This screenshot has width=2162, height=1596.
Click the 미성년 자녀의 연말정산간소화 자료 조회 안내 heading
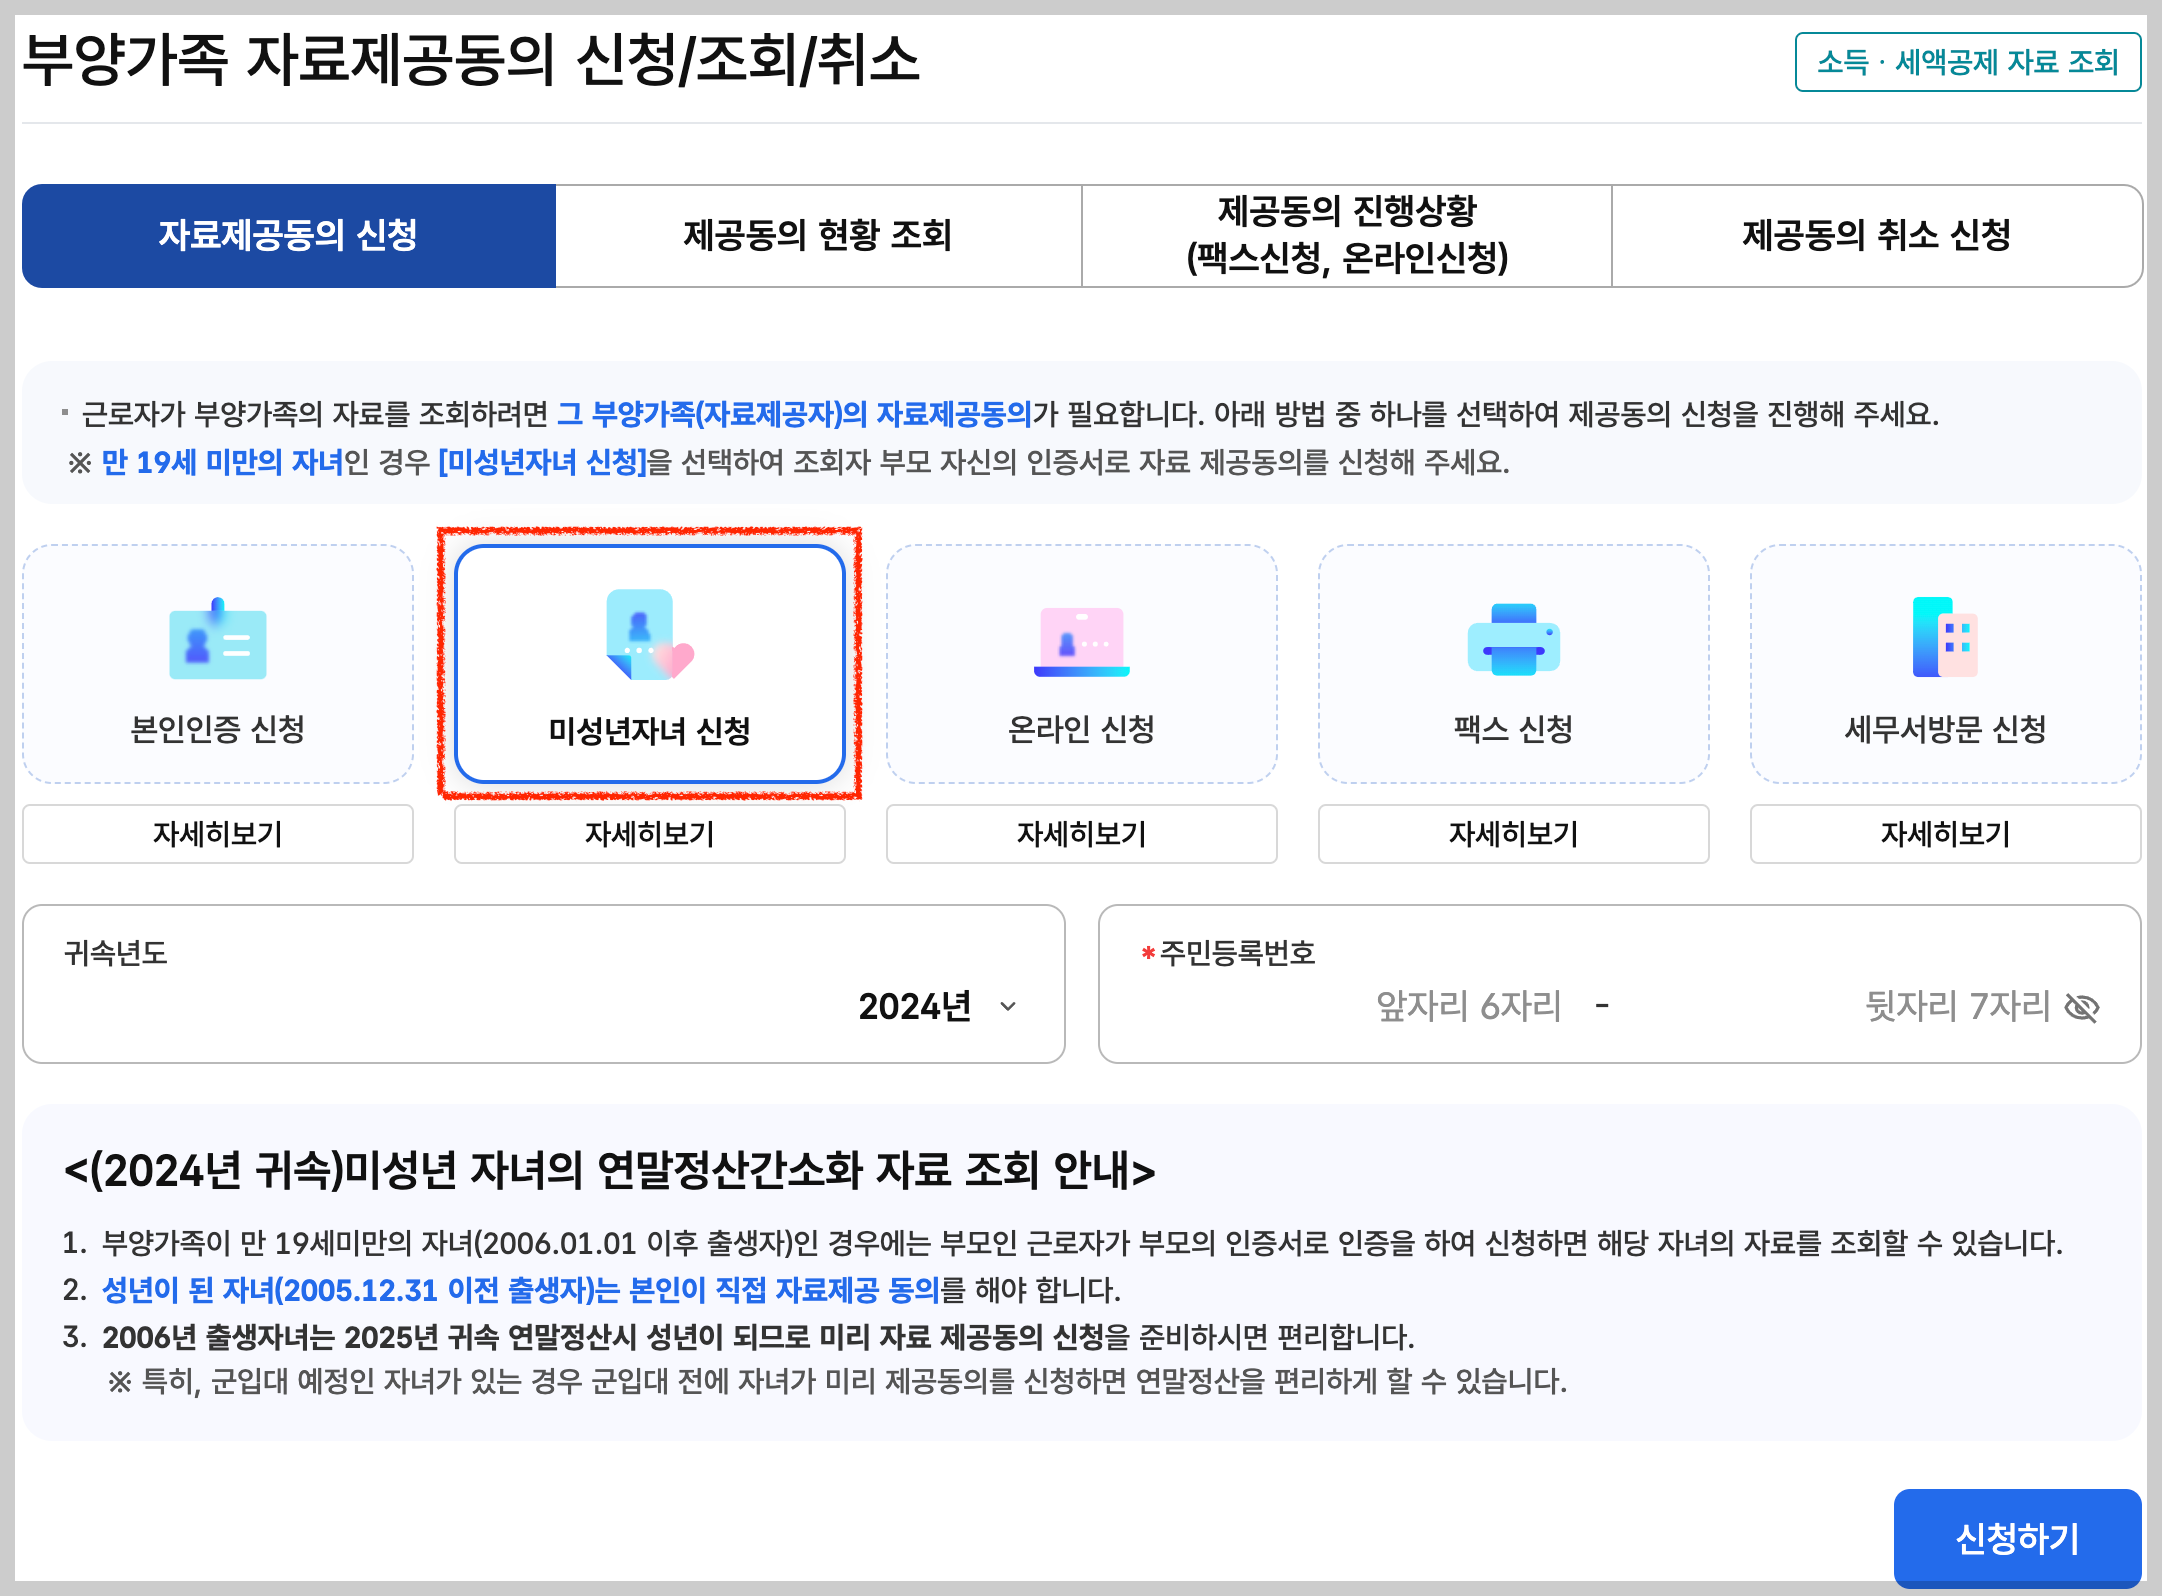click(x=609, y=1170)
